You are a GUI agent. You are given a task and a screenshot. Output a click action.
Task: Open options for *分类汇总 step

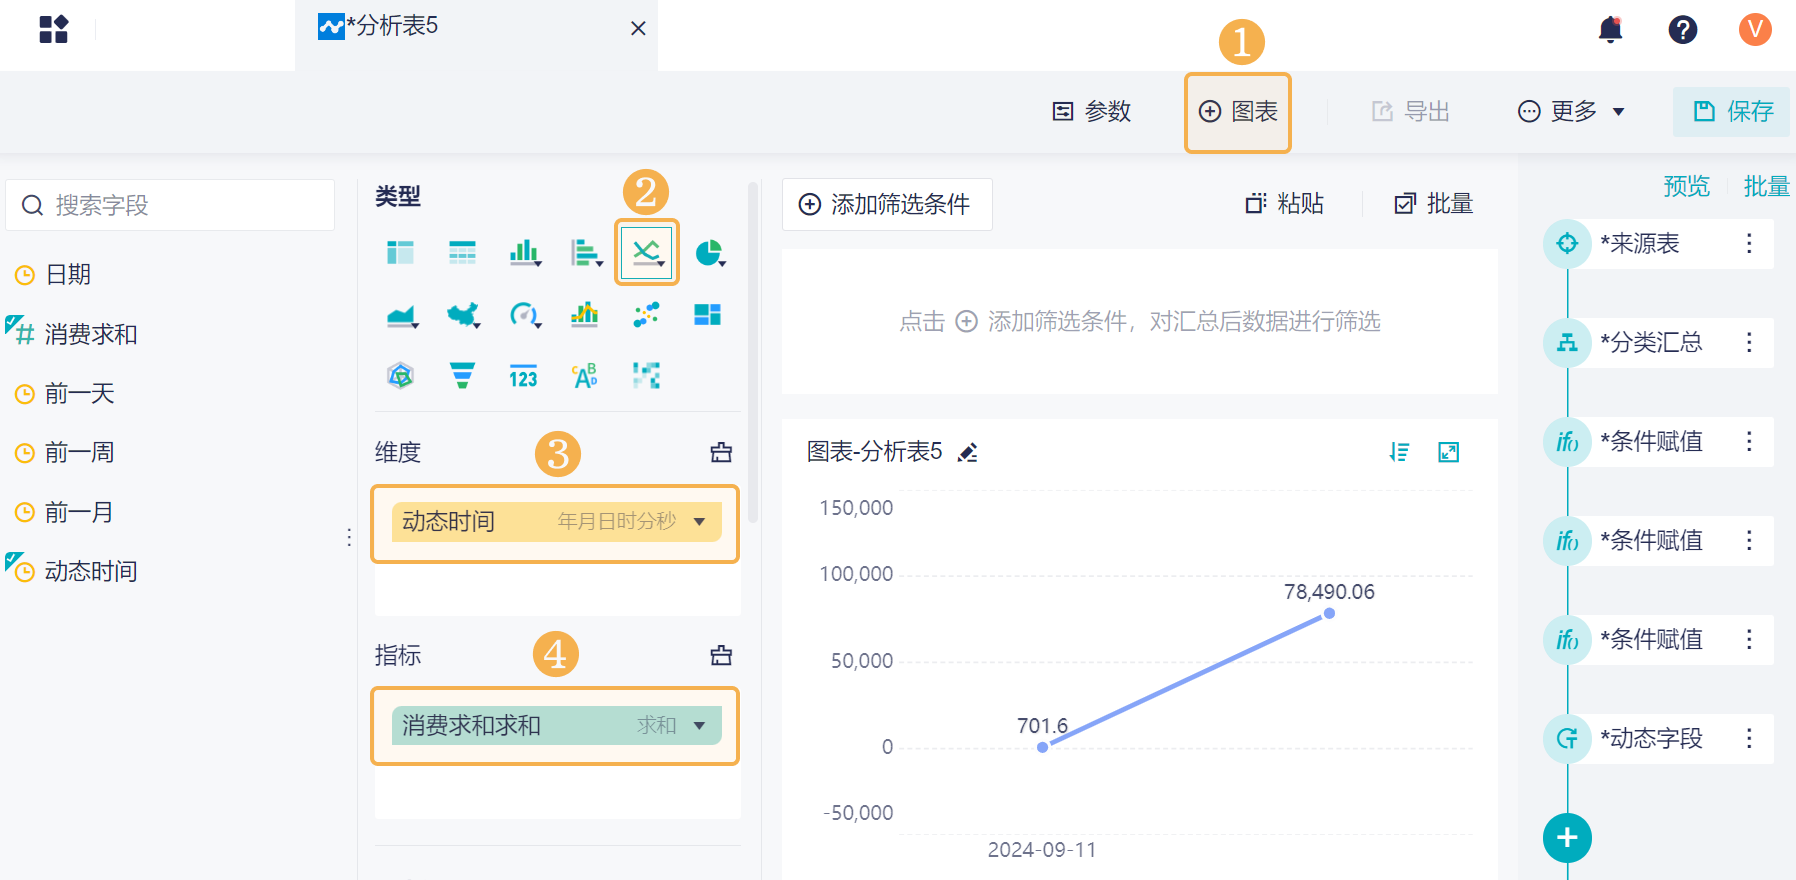pyautogui.click(x=1749, y=342)
